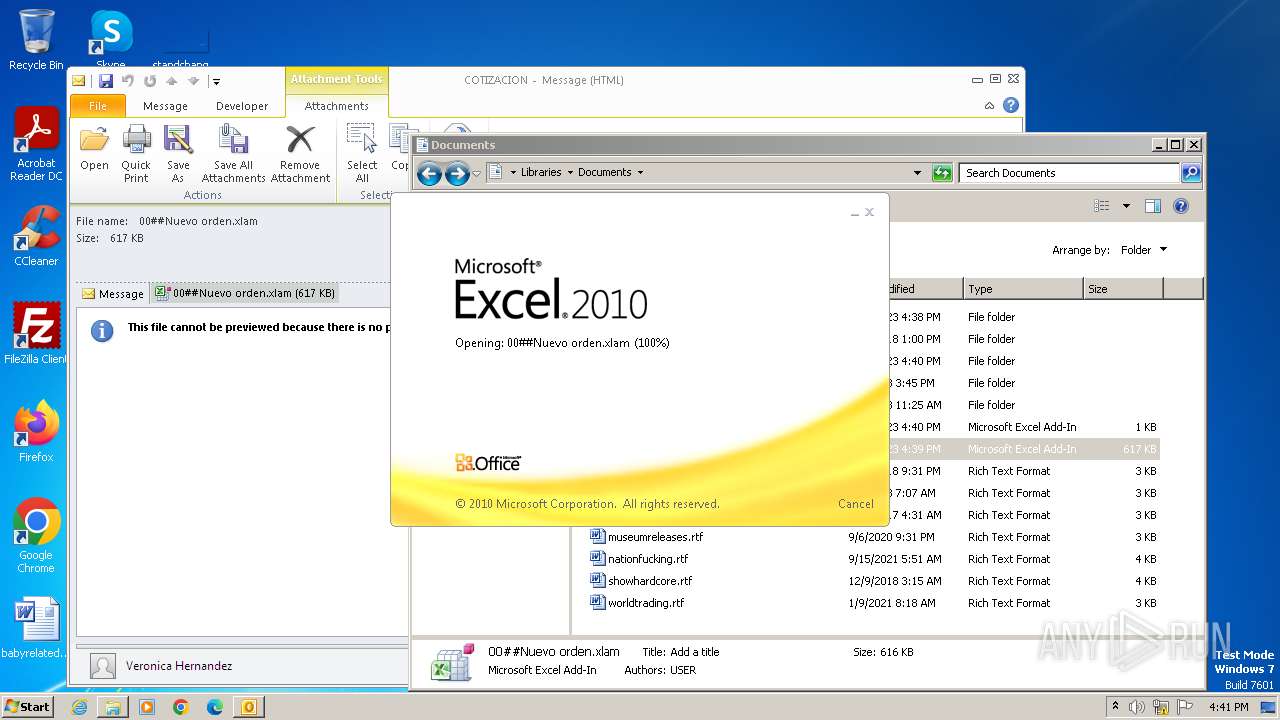
Task: Refresh the Documents folder with the green button
Action: click(942, 173)
